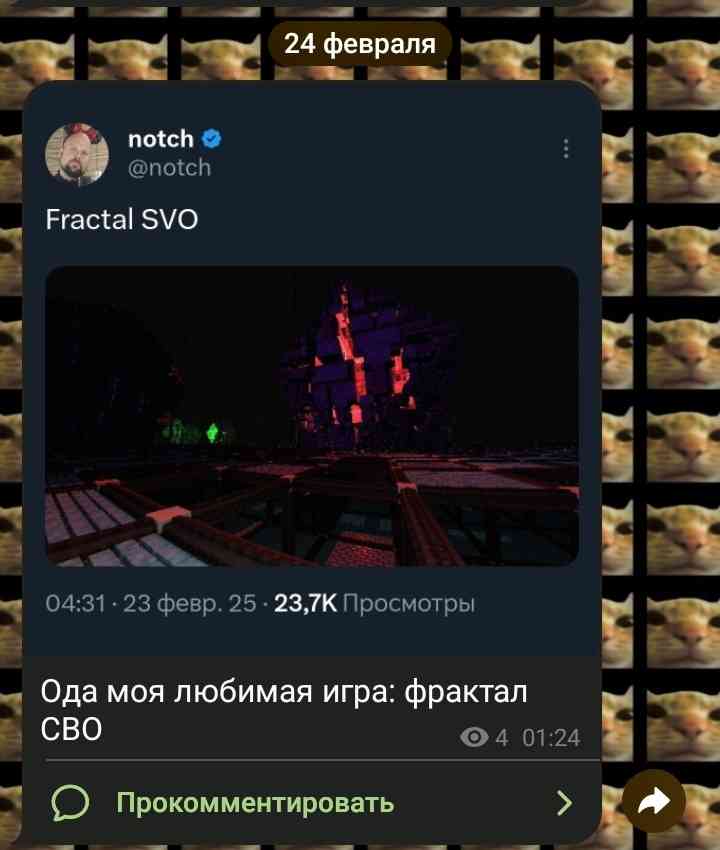720x850 pixels.
Task: Click the eye views icon on the post
Action: [474, 737]
